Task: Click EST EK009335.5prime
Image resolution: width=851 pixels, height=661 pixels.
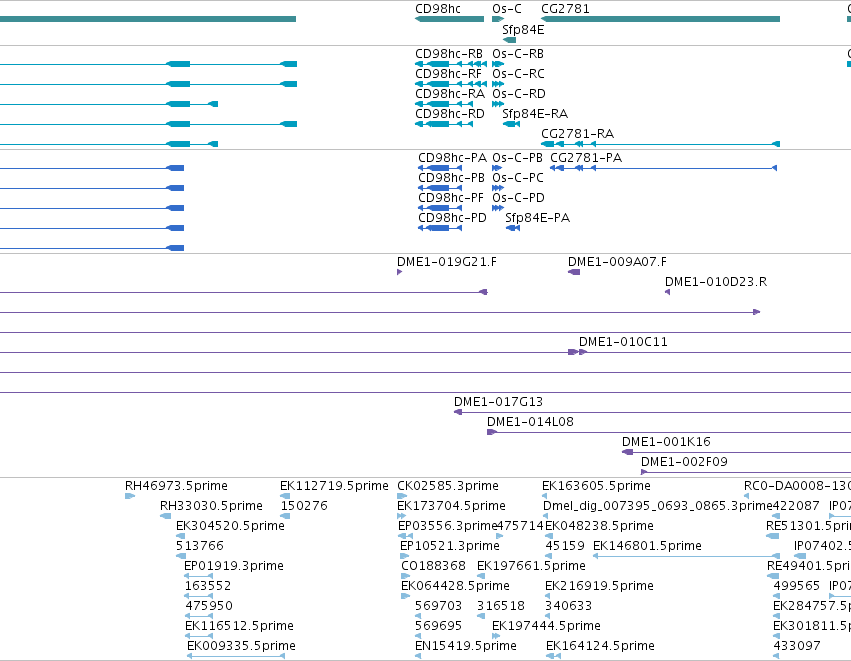Action: click(236, 656)
